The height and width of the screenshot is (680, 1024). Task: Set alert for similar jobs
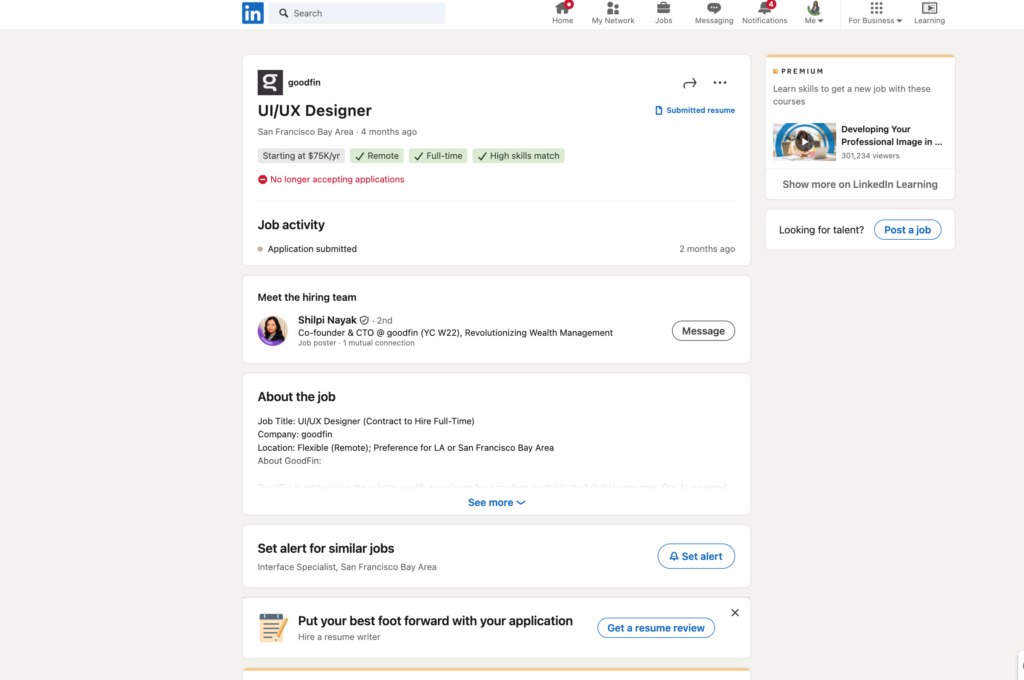[x=696, y=557]
